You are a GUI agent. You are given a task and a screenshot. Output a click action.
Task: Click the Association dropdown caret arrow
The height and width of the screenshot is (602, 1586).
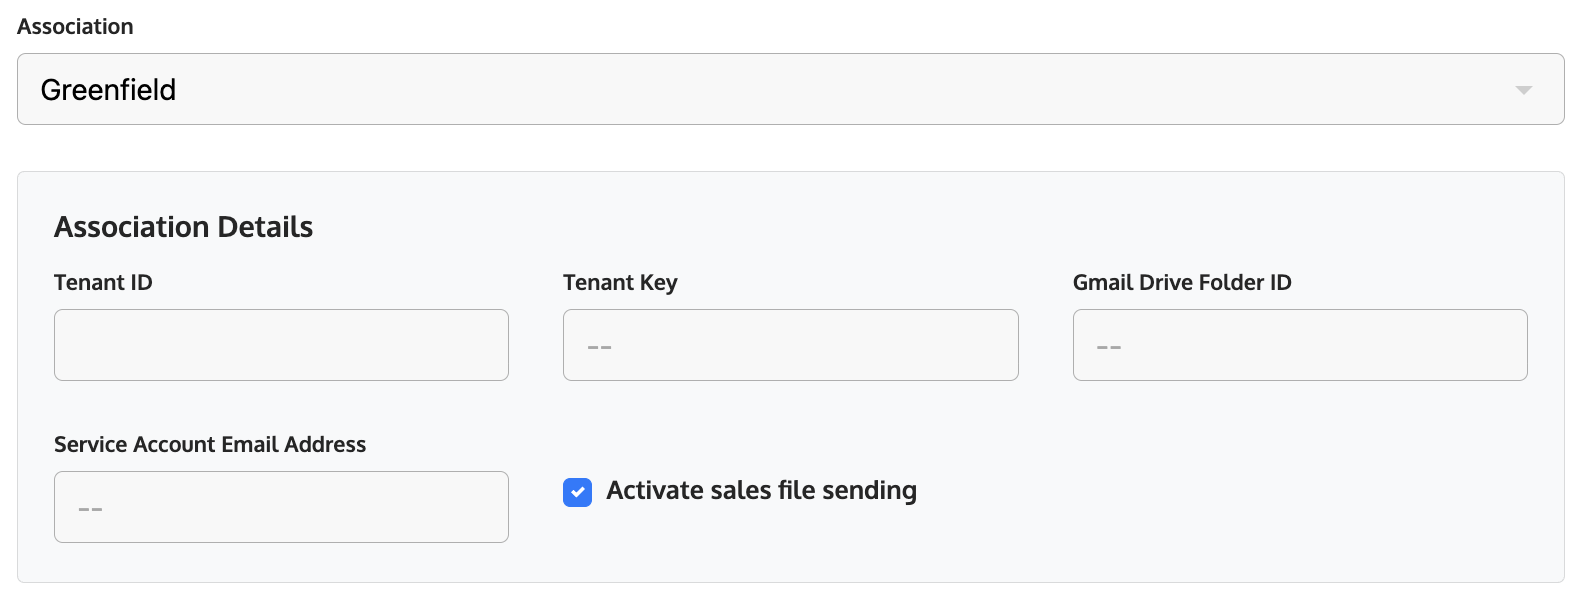1523,90
